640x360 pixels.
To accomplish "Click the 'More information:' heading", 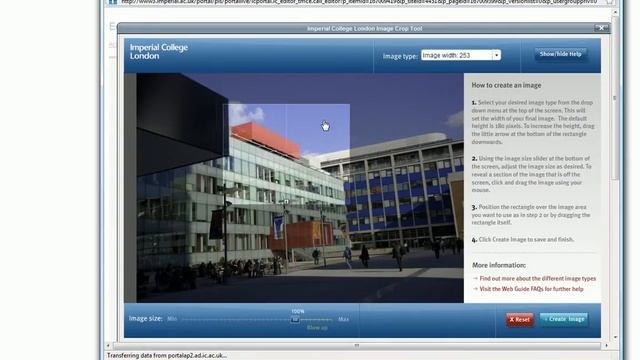I will click(x=499, y=265).
